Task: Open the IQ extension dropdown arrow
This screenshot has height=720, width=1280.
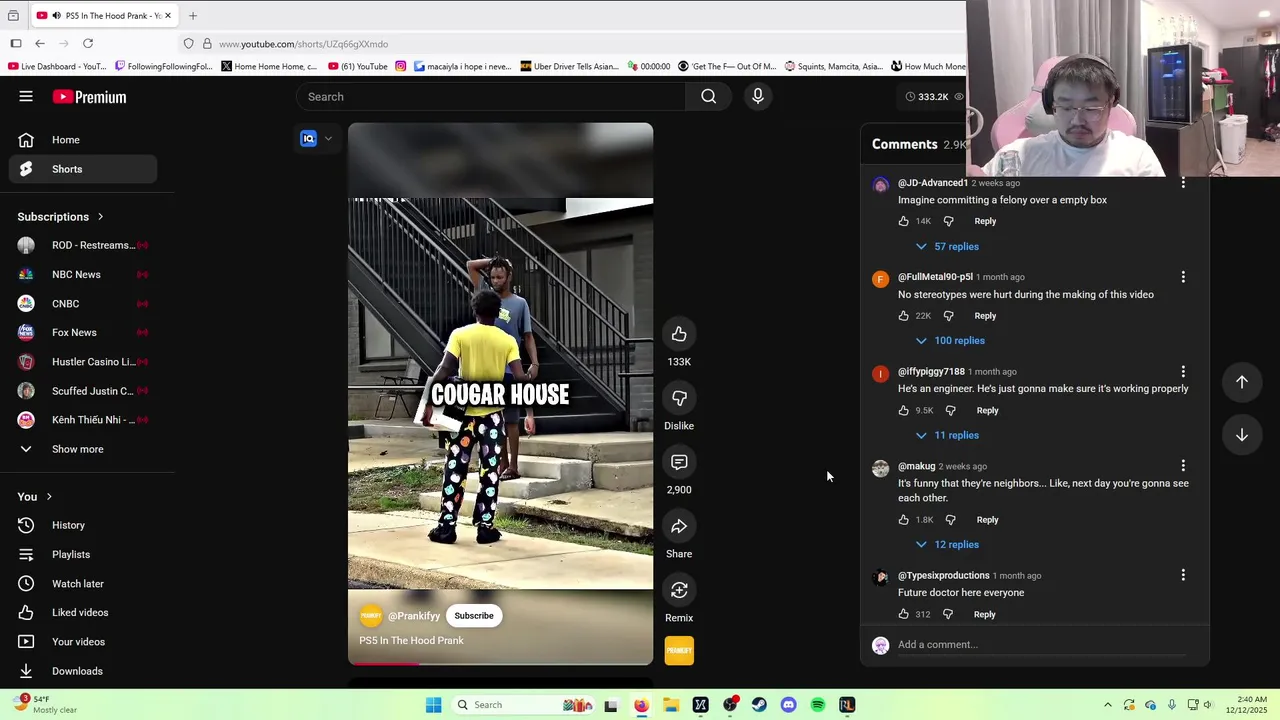Action: (x=328, y=139)
